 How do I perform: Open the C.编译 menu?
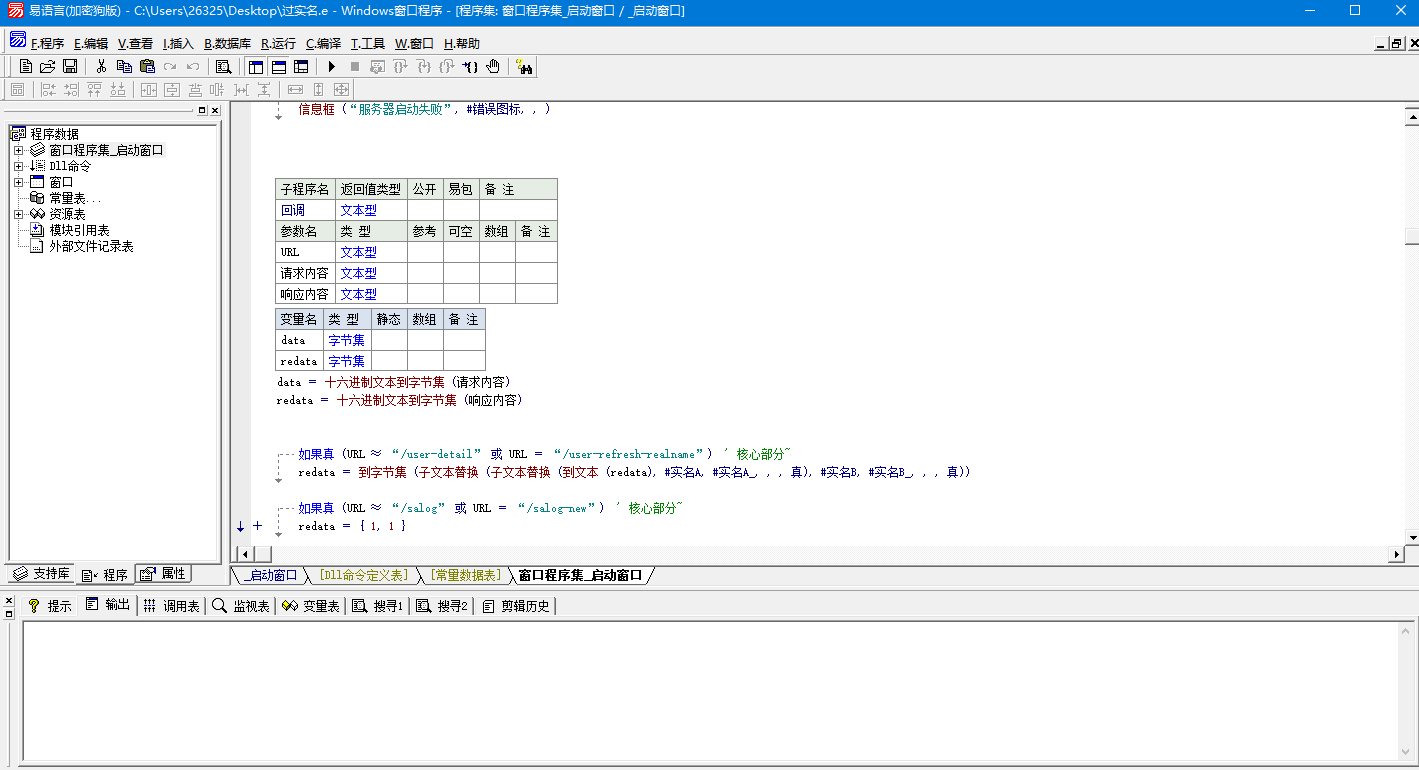(x=323, y=44)
